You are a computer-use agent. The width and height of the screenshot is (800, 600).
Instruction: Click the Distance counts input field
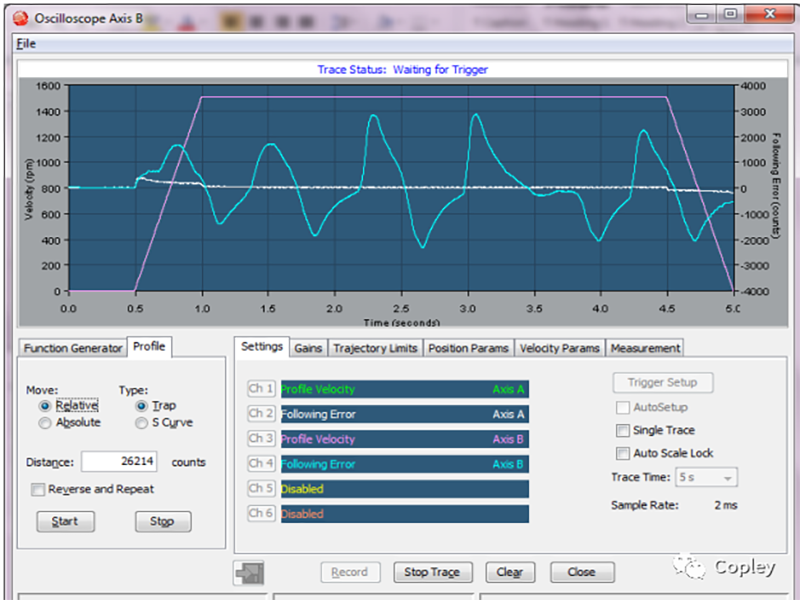click(120, 462)
